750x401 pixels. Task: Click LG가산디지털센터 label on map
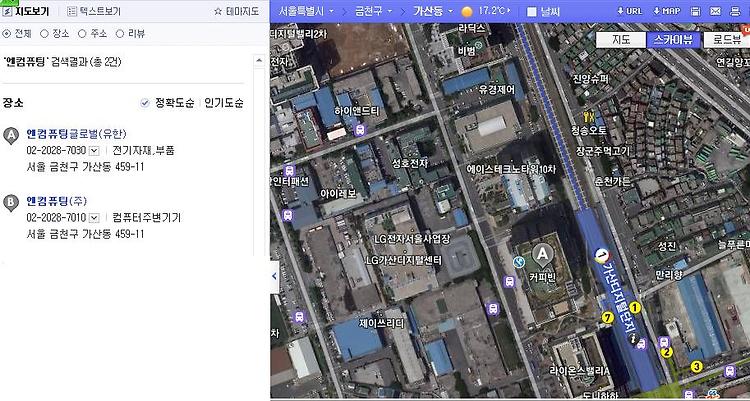404,261
